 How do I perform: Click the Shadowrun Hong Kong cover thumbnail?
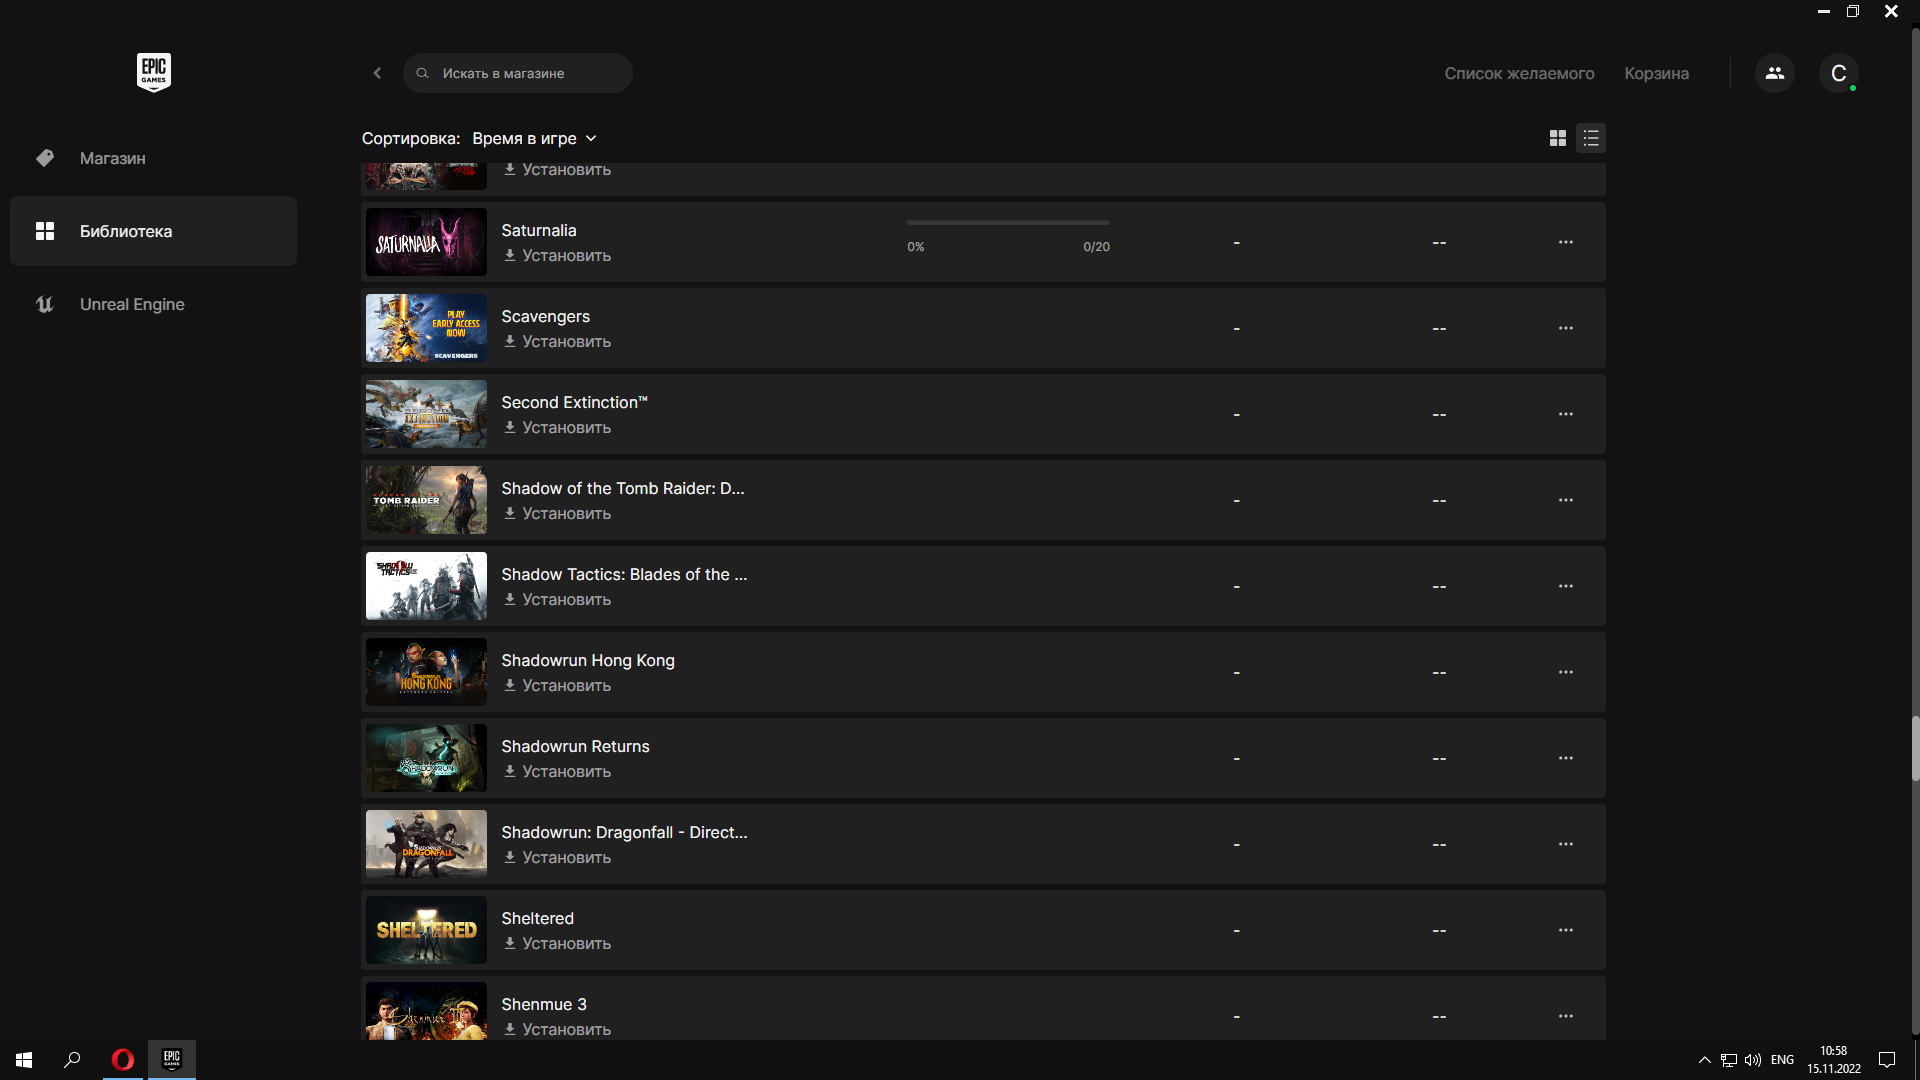[x=426, y=672]
